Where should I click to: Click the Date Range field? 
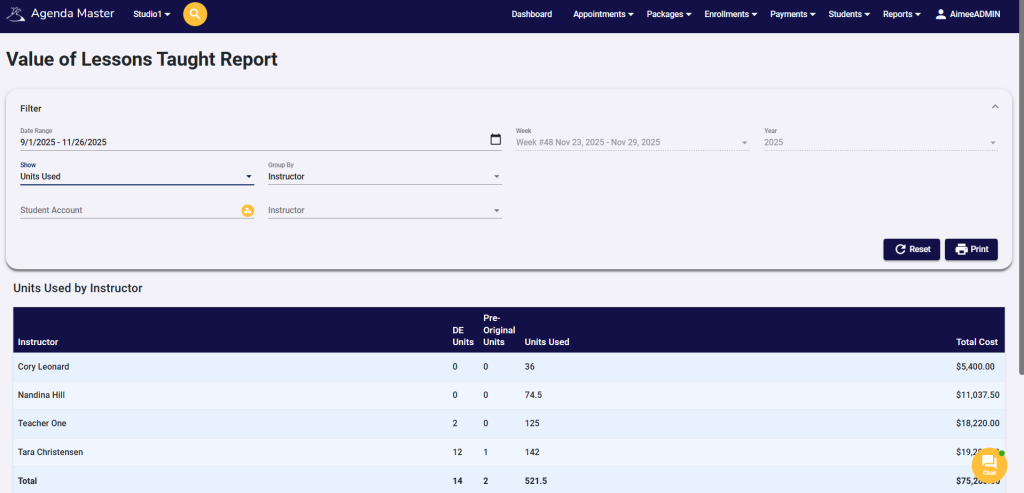click(250, 142)
